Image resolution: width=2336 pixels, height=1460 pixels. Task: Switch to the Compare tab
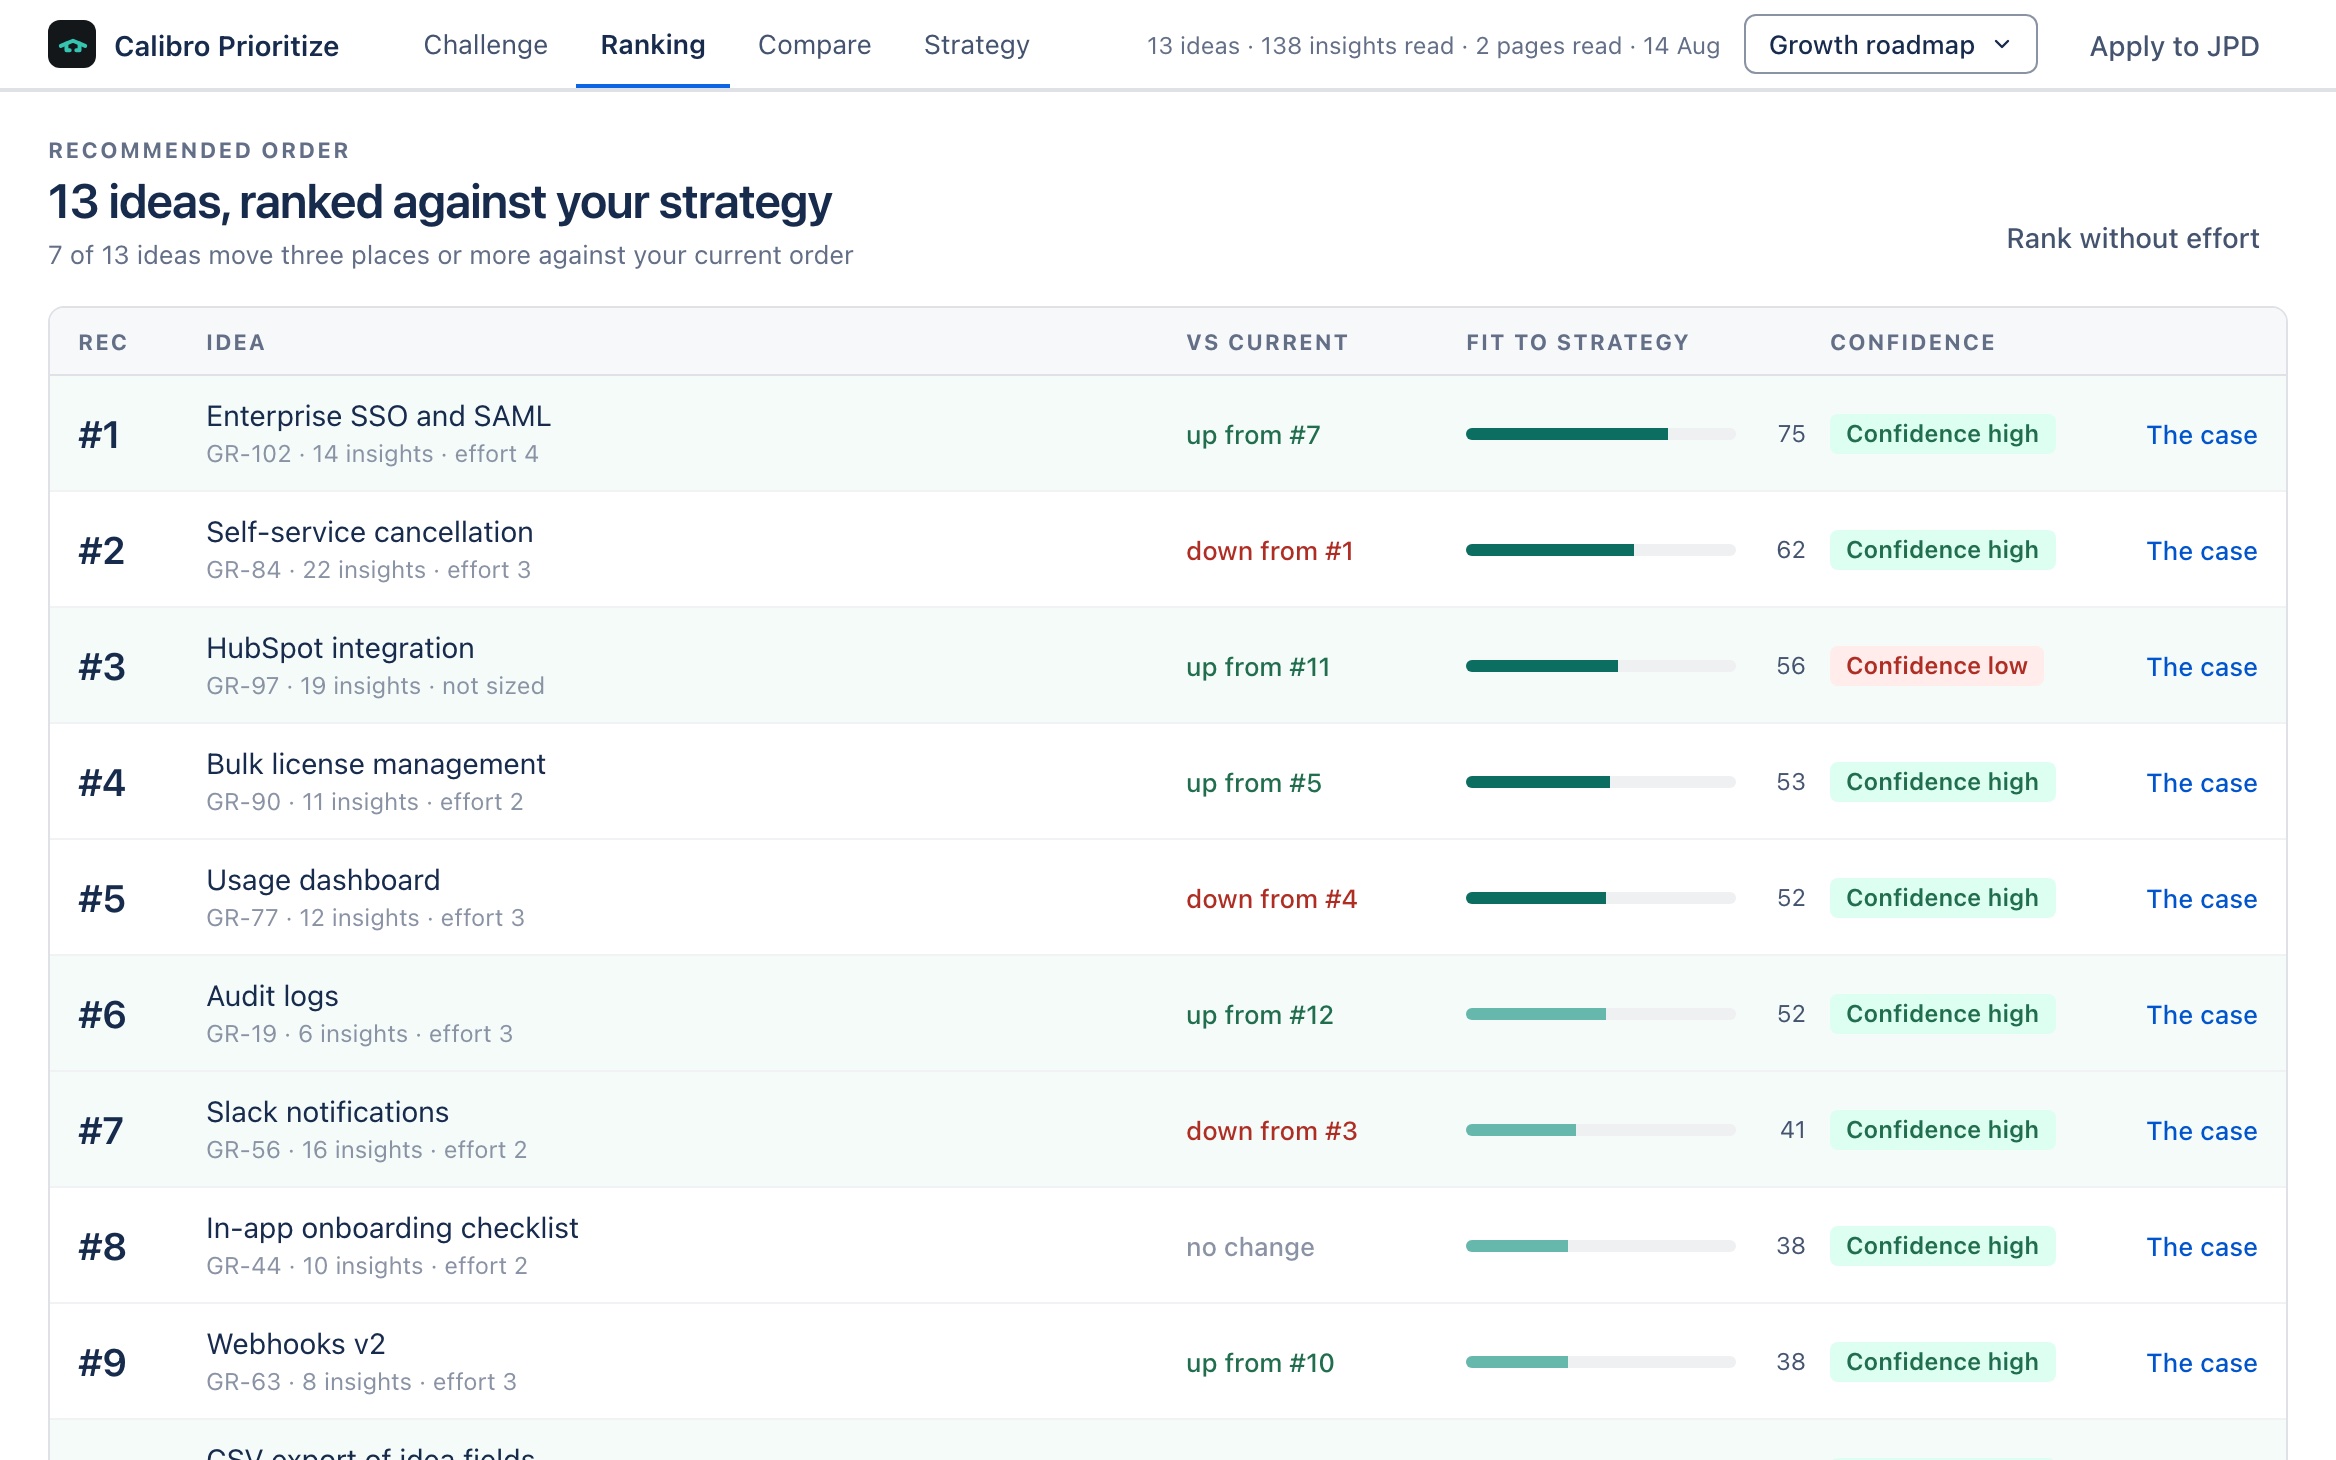(814, 45)
